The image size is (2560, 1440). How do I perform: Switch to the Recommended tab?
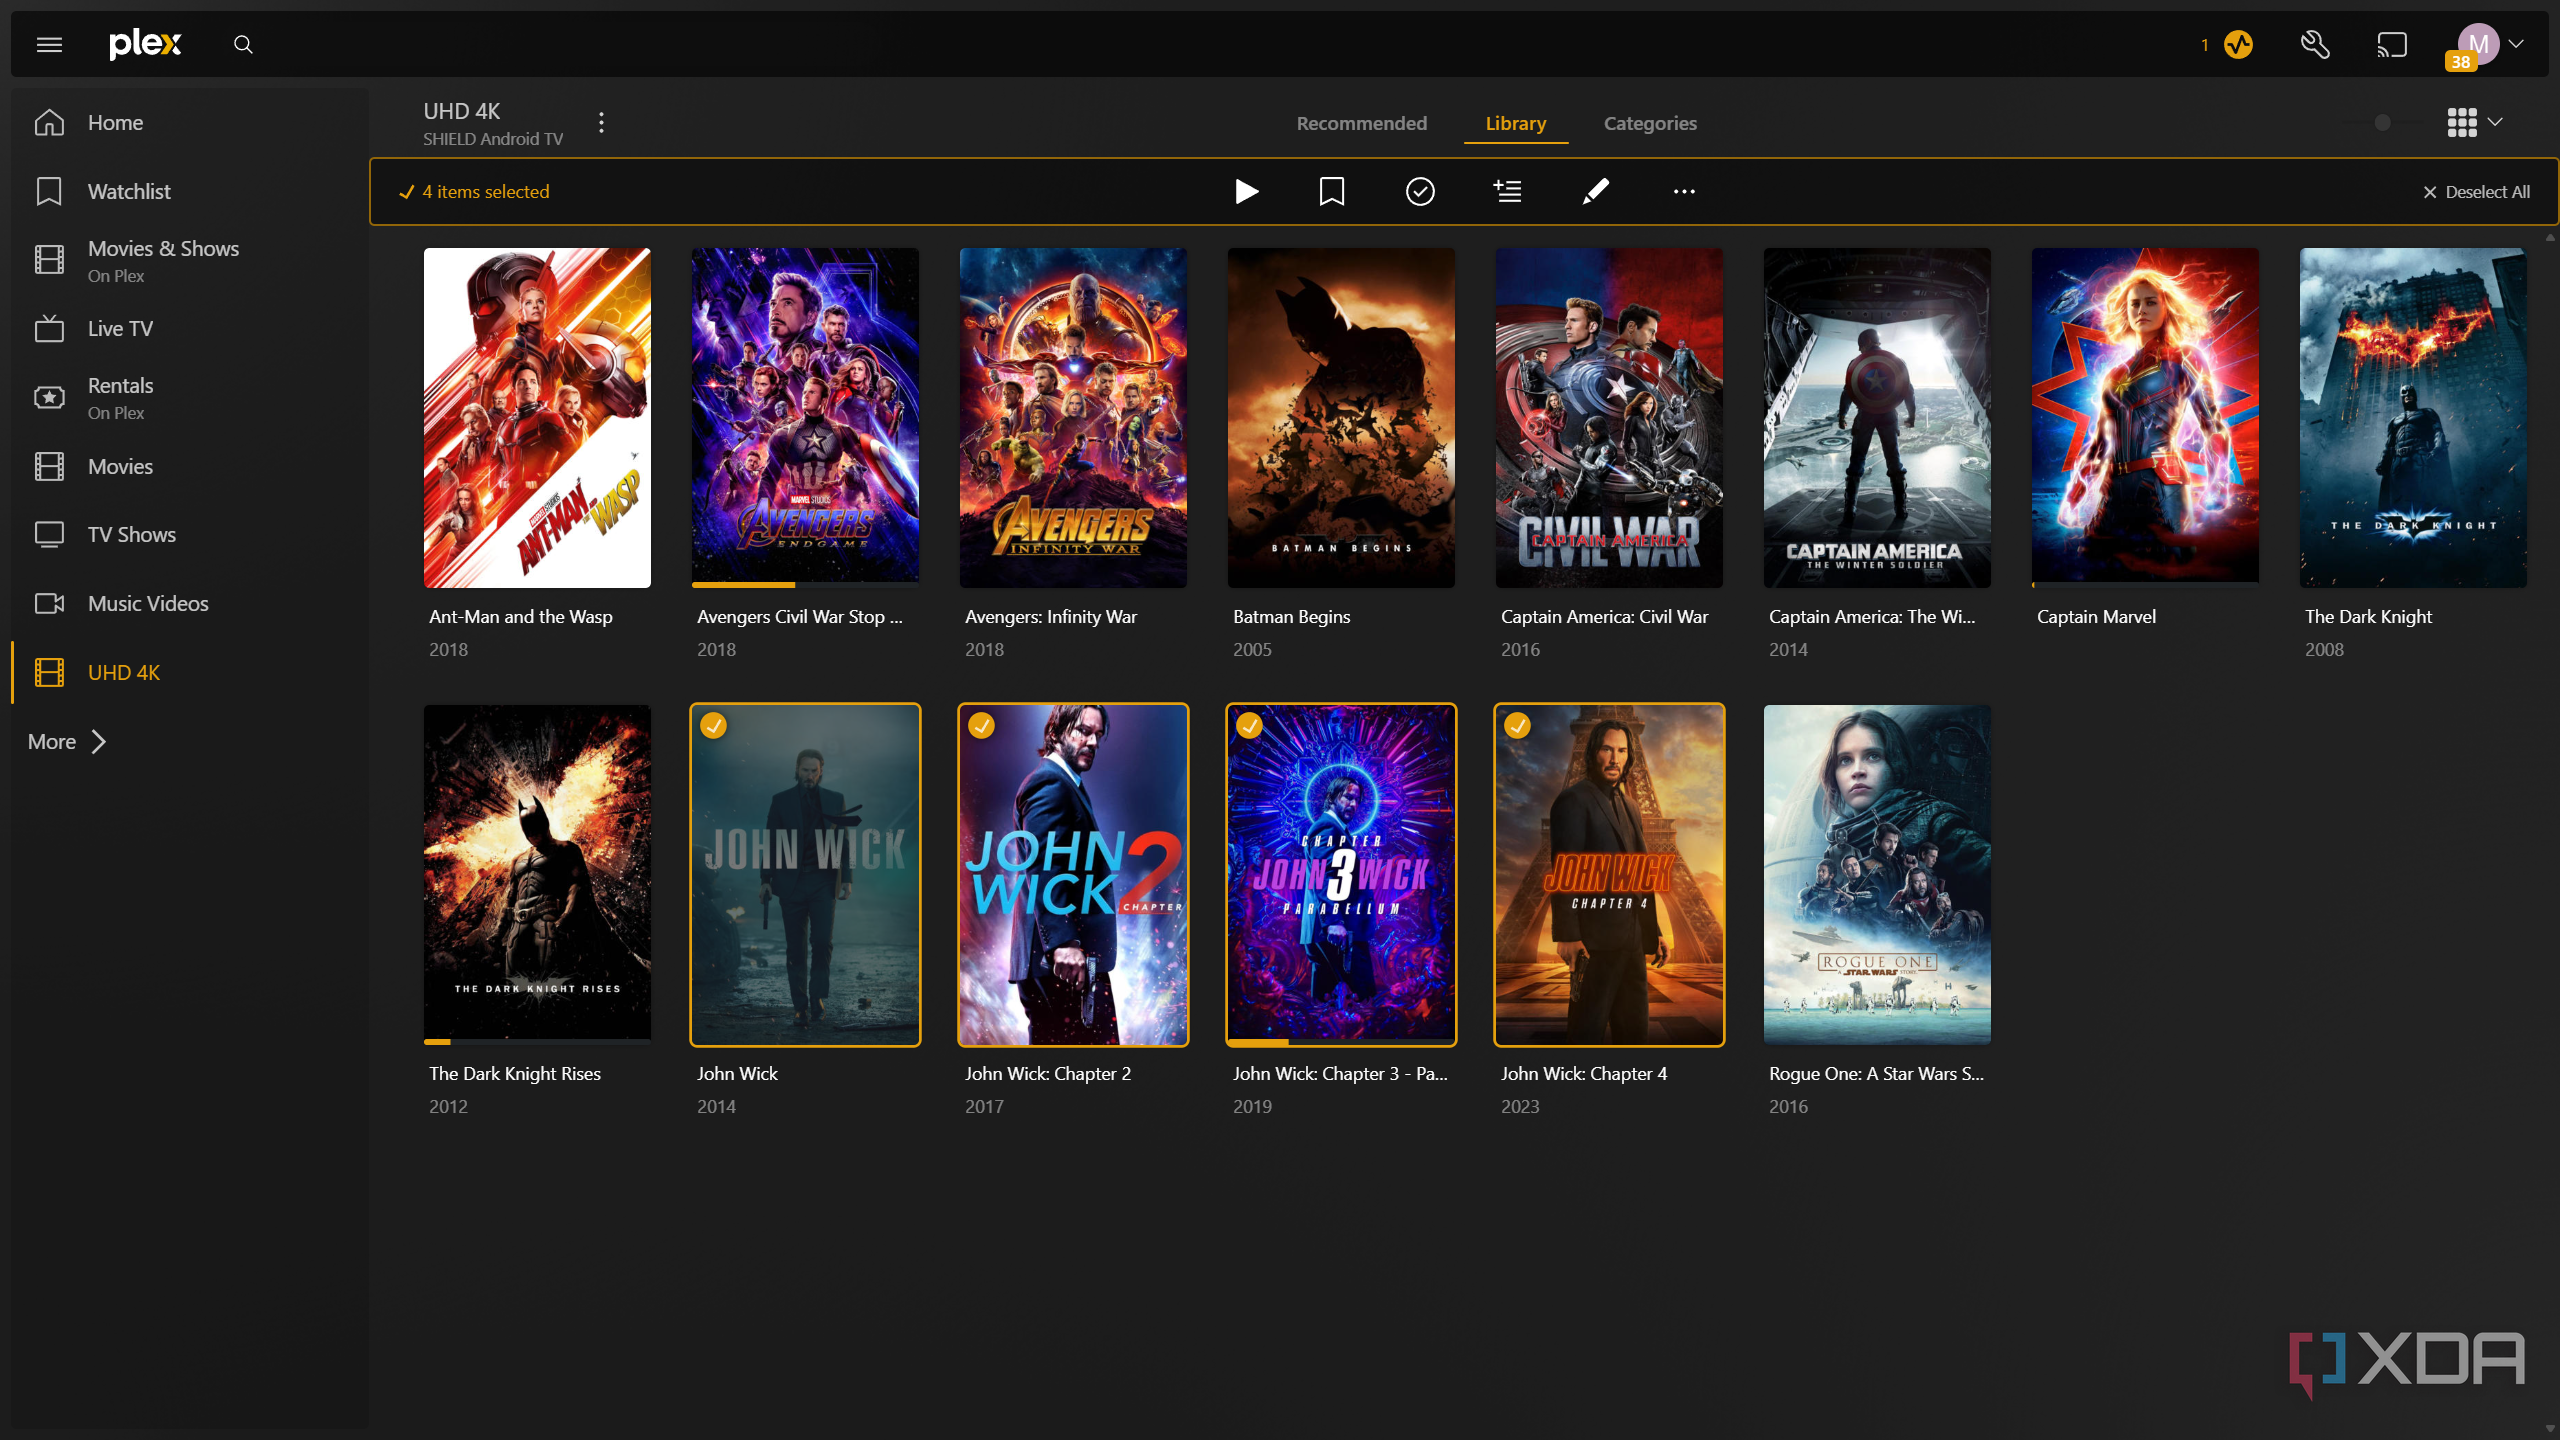(x=1361, y=124)
